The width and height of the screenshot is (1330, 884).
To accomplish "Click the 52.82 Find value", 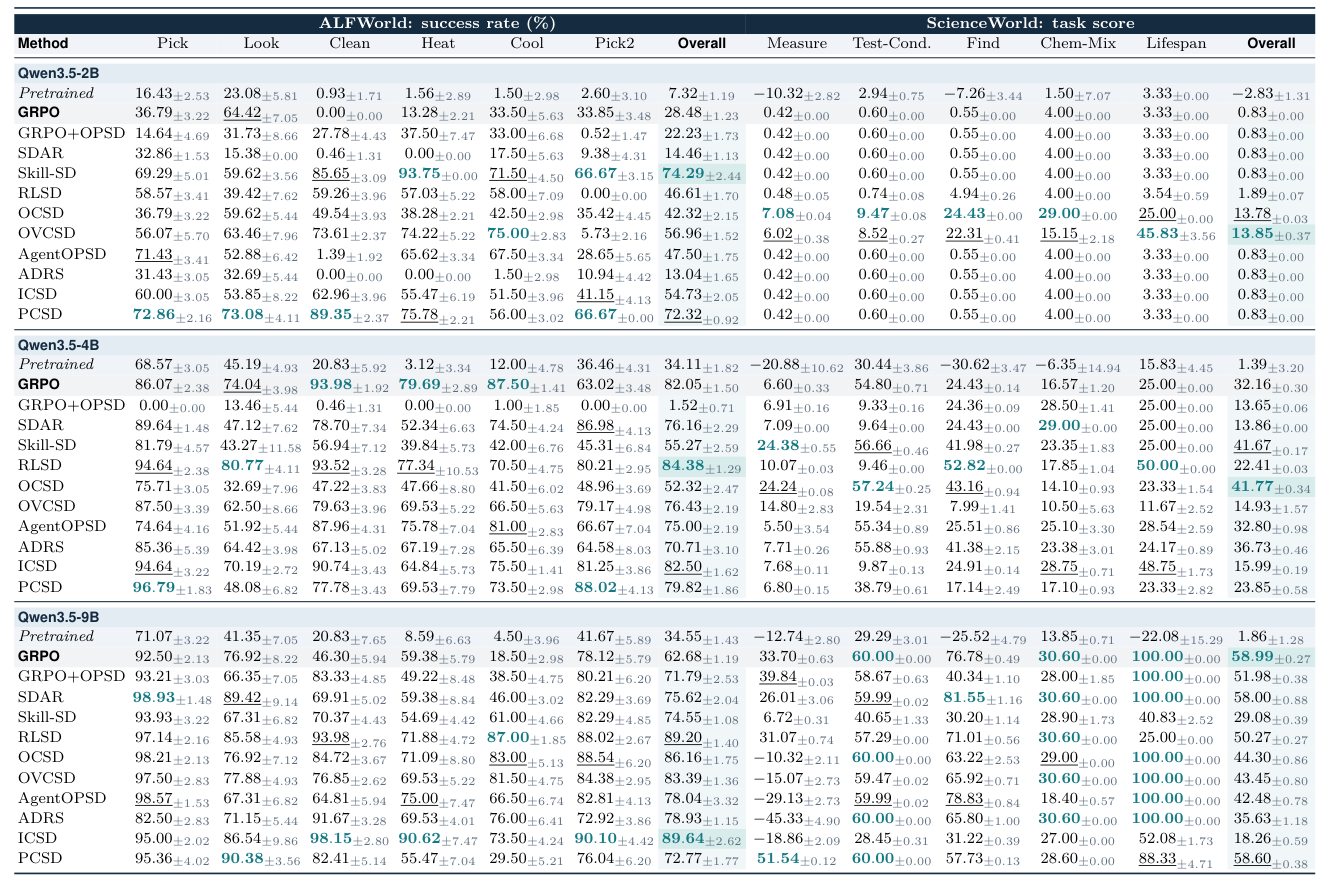I will (x=983, y=465).
